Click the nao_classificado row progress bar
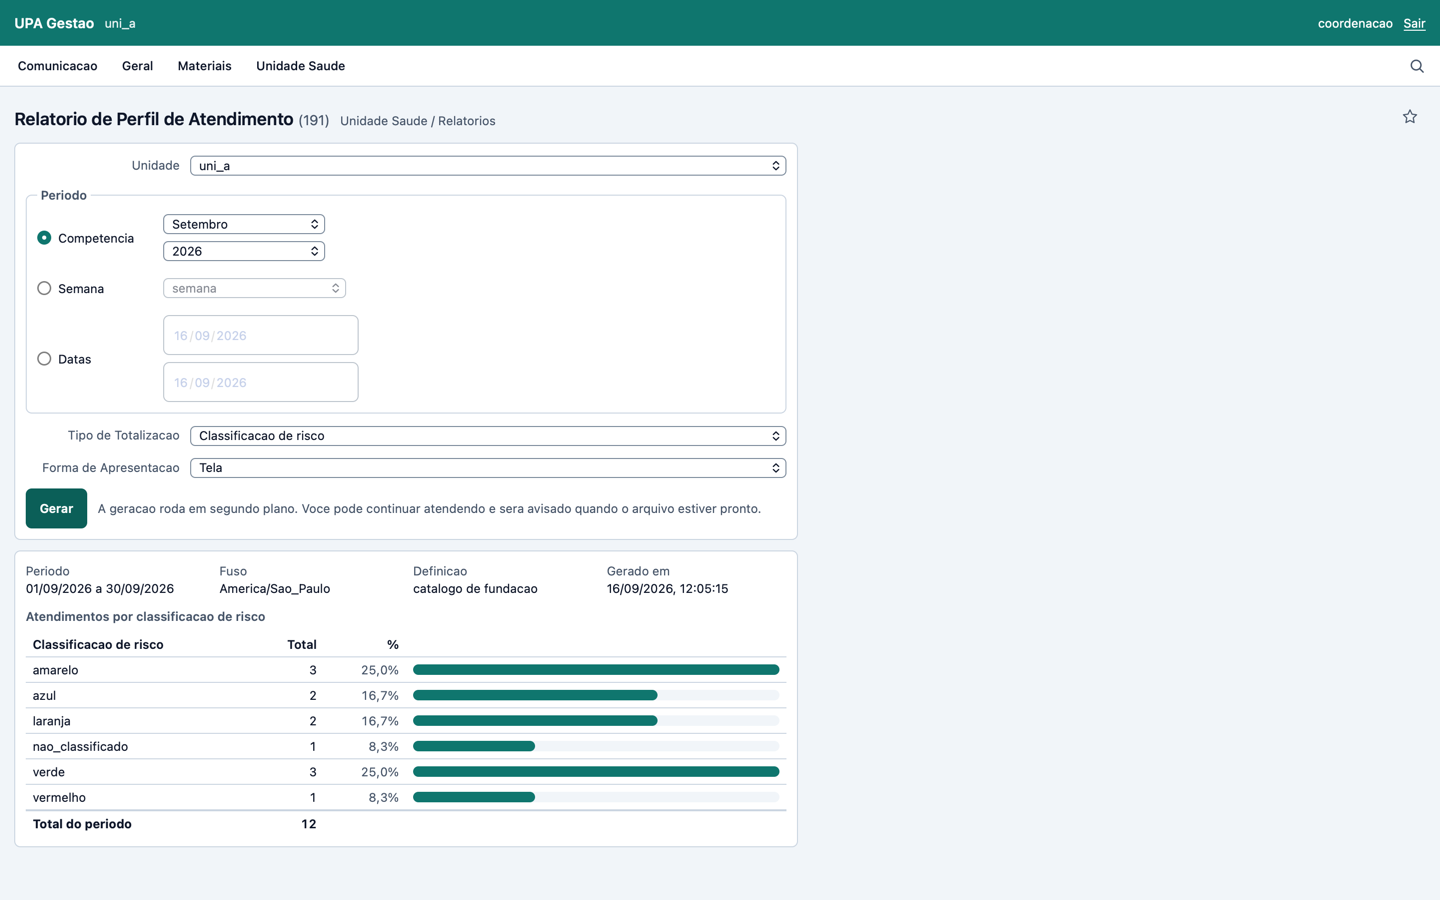Viewport: 1440px width, 900px height. click(596, 746)
